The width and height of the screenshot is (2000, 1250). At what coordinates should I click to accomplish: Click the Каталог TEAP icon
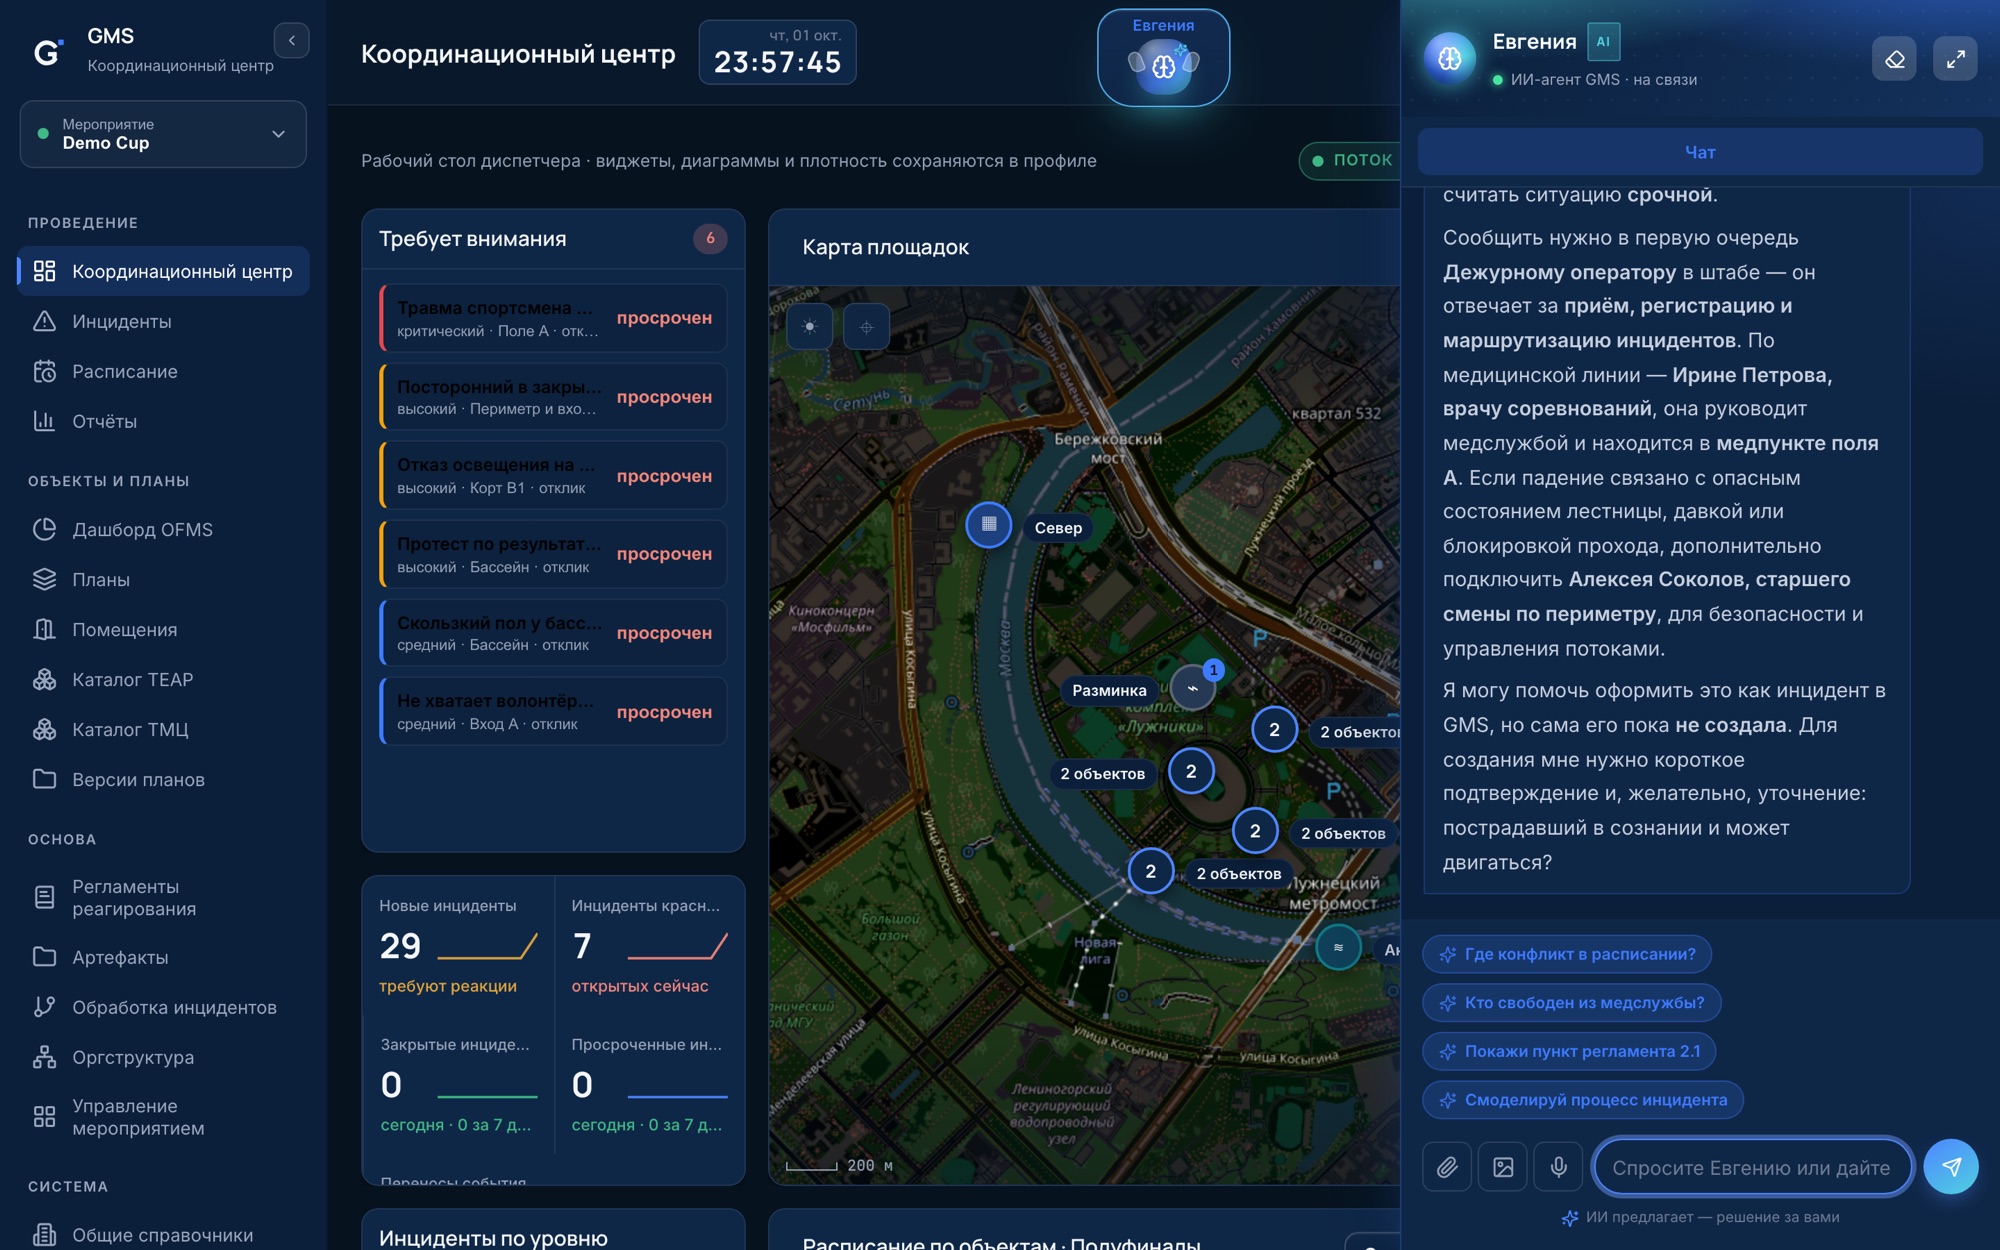coord(44,679)
